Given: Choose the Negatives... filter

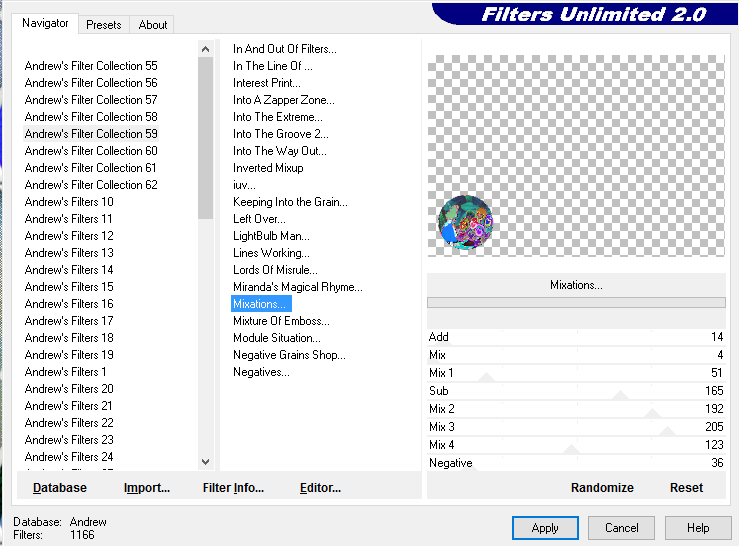Looking at the screenshot, I should [261, 372].
